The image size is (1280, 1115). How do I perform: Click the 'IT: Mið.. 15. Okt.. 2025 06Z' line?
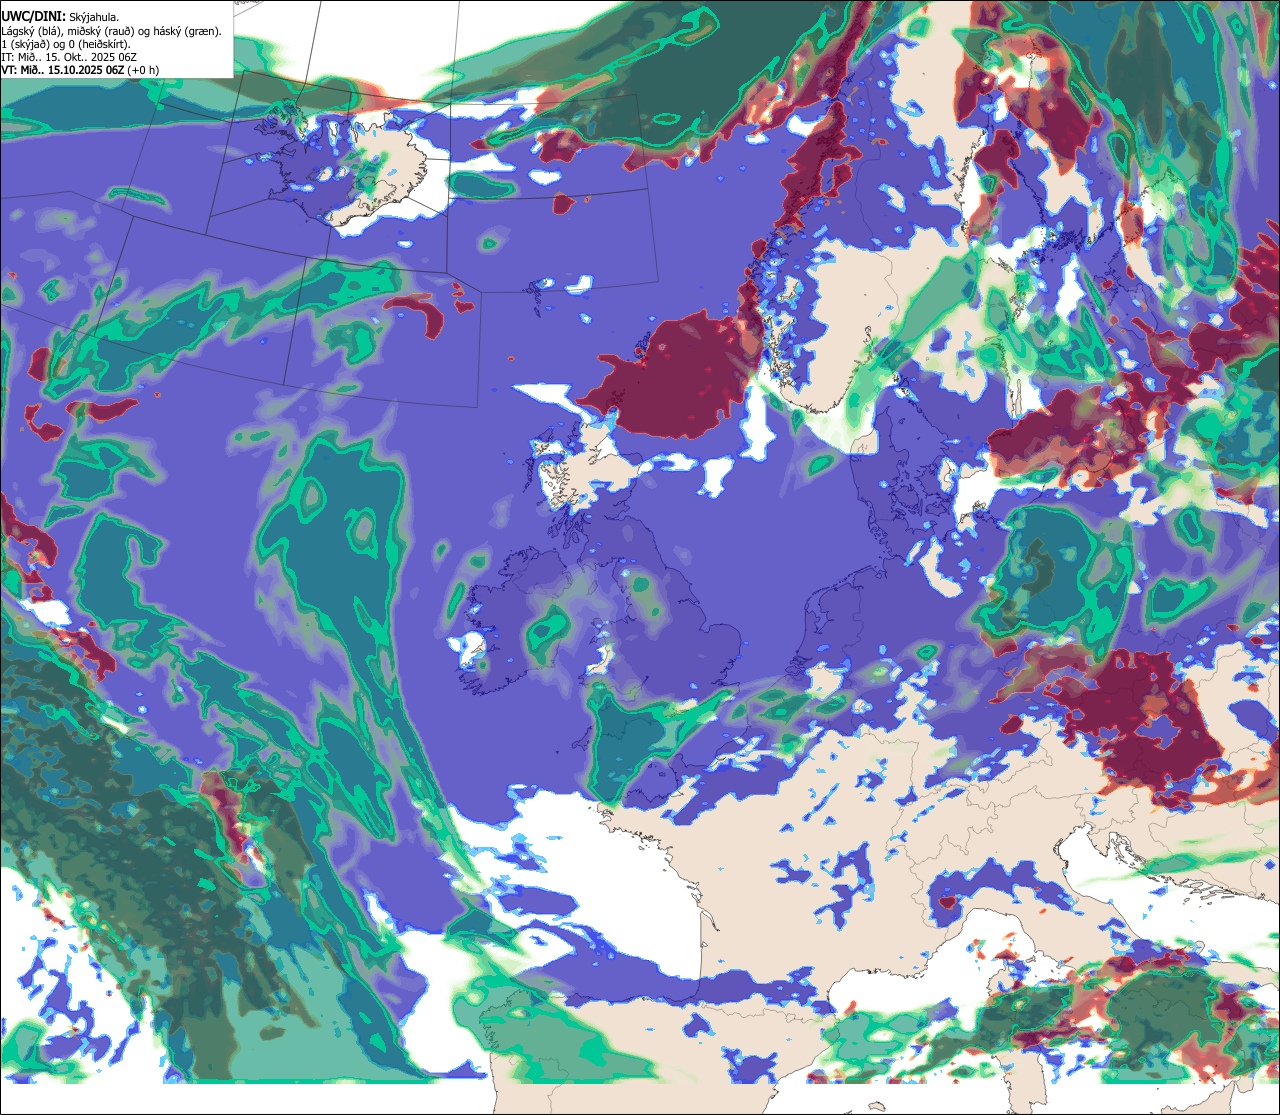(x=69, y=57)
